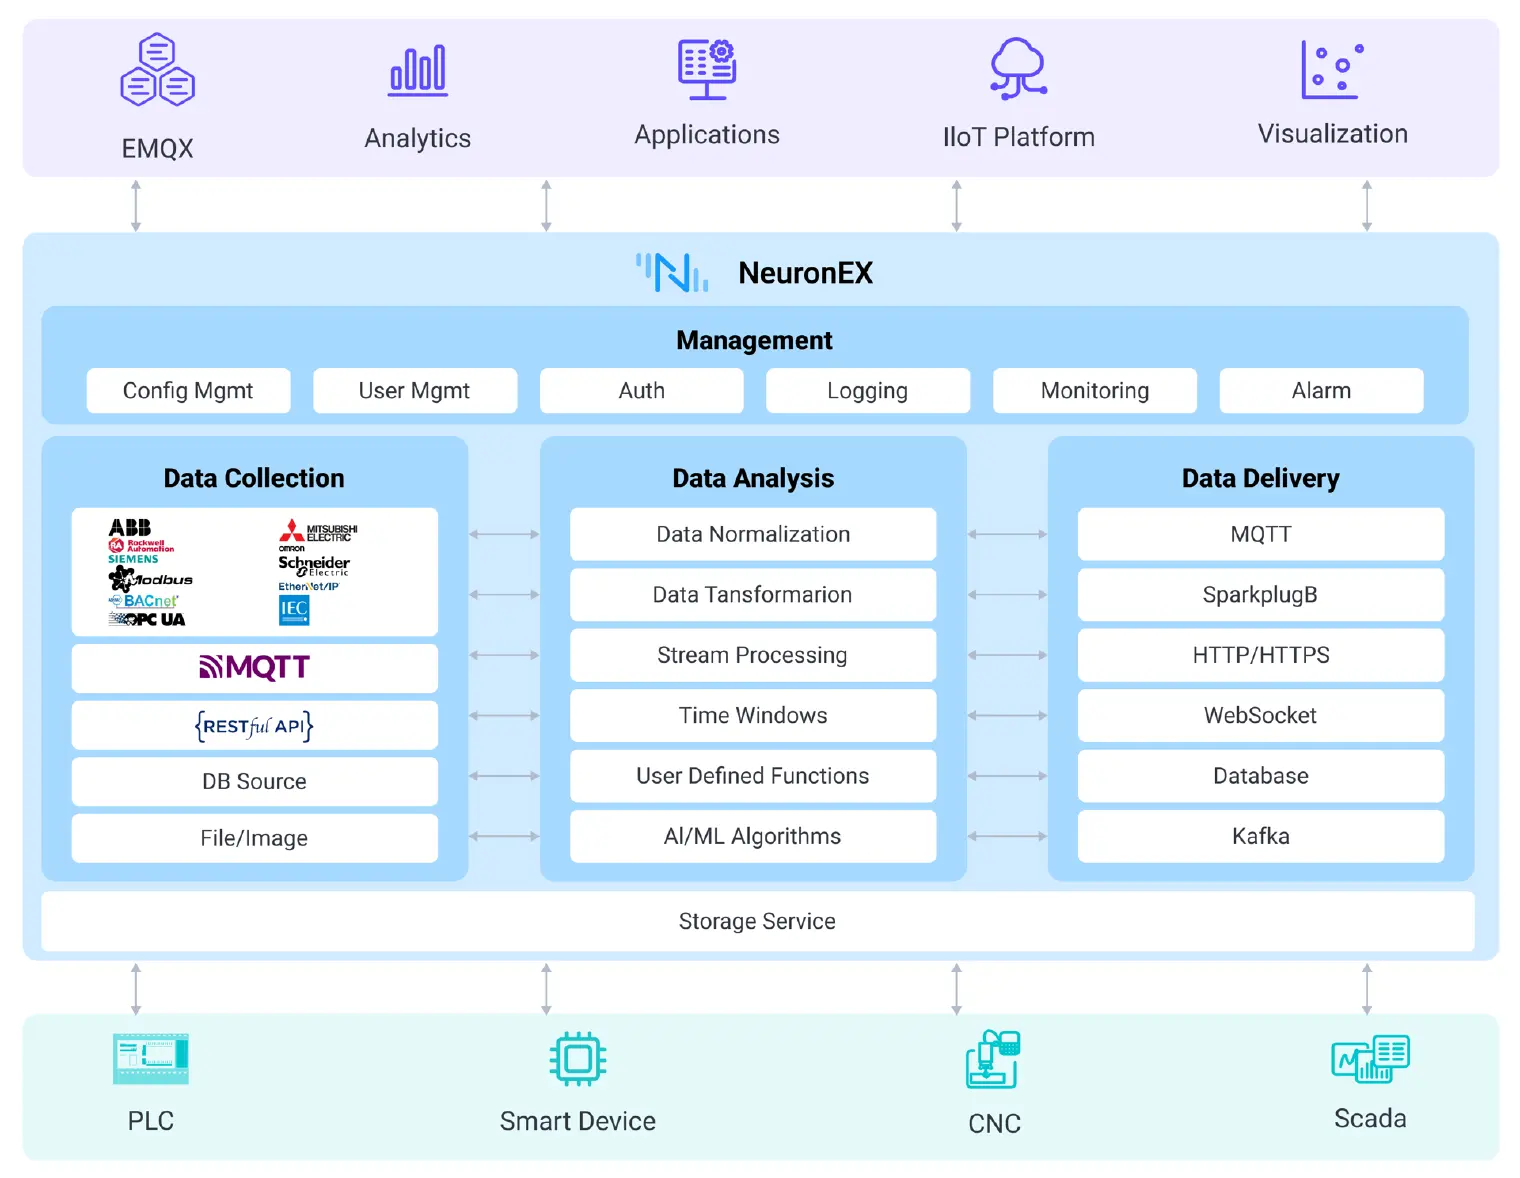Viewport: 1520px width, 1178px height.
Task: Click the Rockwell Automation logo
Action: point(141,545)
